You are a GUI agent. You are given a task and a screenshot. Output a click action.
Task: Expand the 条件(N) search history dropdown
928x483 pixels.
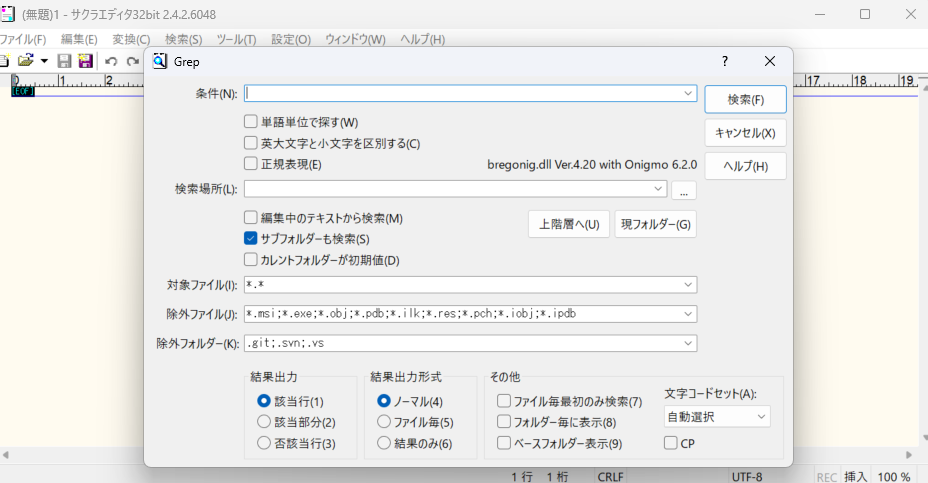pyautogui.click(x=688, y=93)
